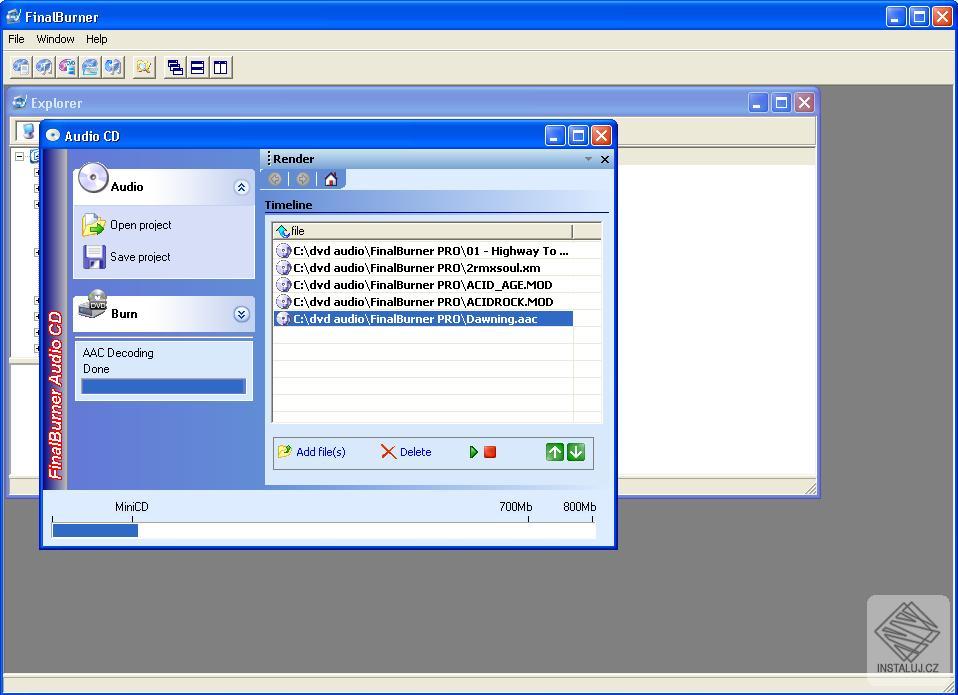
Task: Open the Render panel dropdown arrow
Action: click(x=588, y=159)
